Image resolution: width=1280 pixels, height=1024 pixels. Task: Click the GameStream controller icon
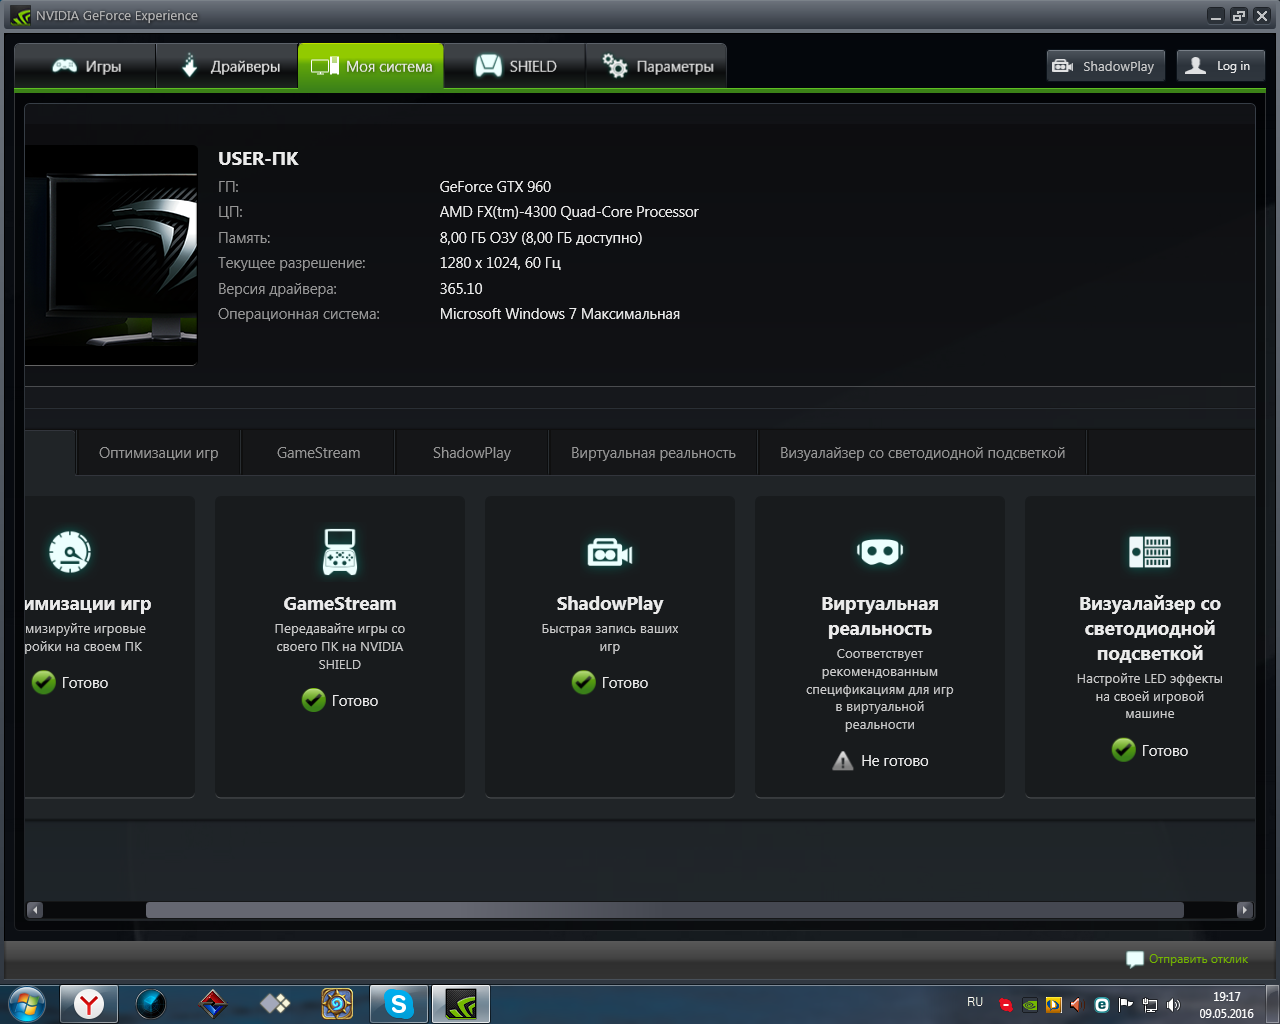(x=340, y=552)
